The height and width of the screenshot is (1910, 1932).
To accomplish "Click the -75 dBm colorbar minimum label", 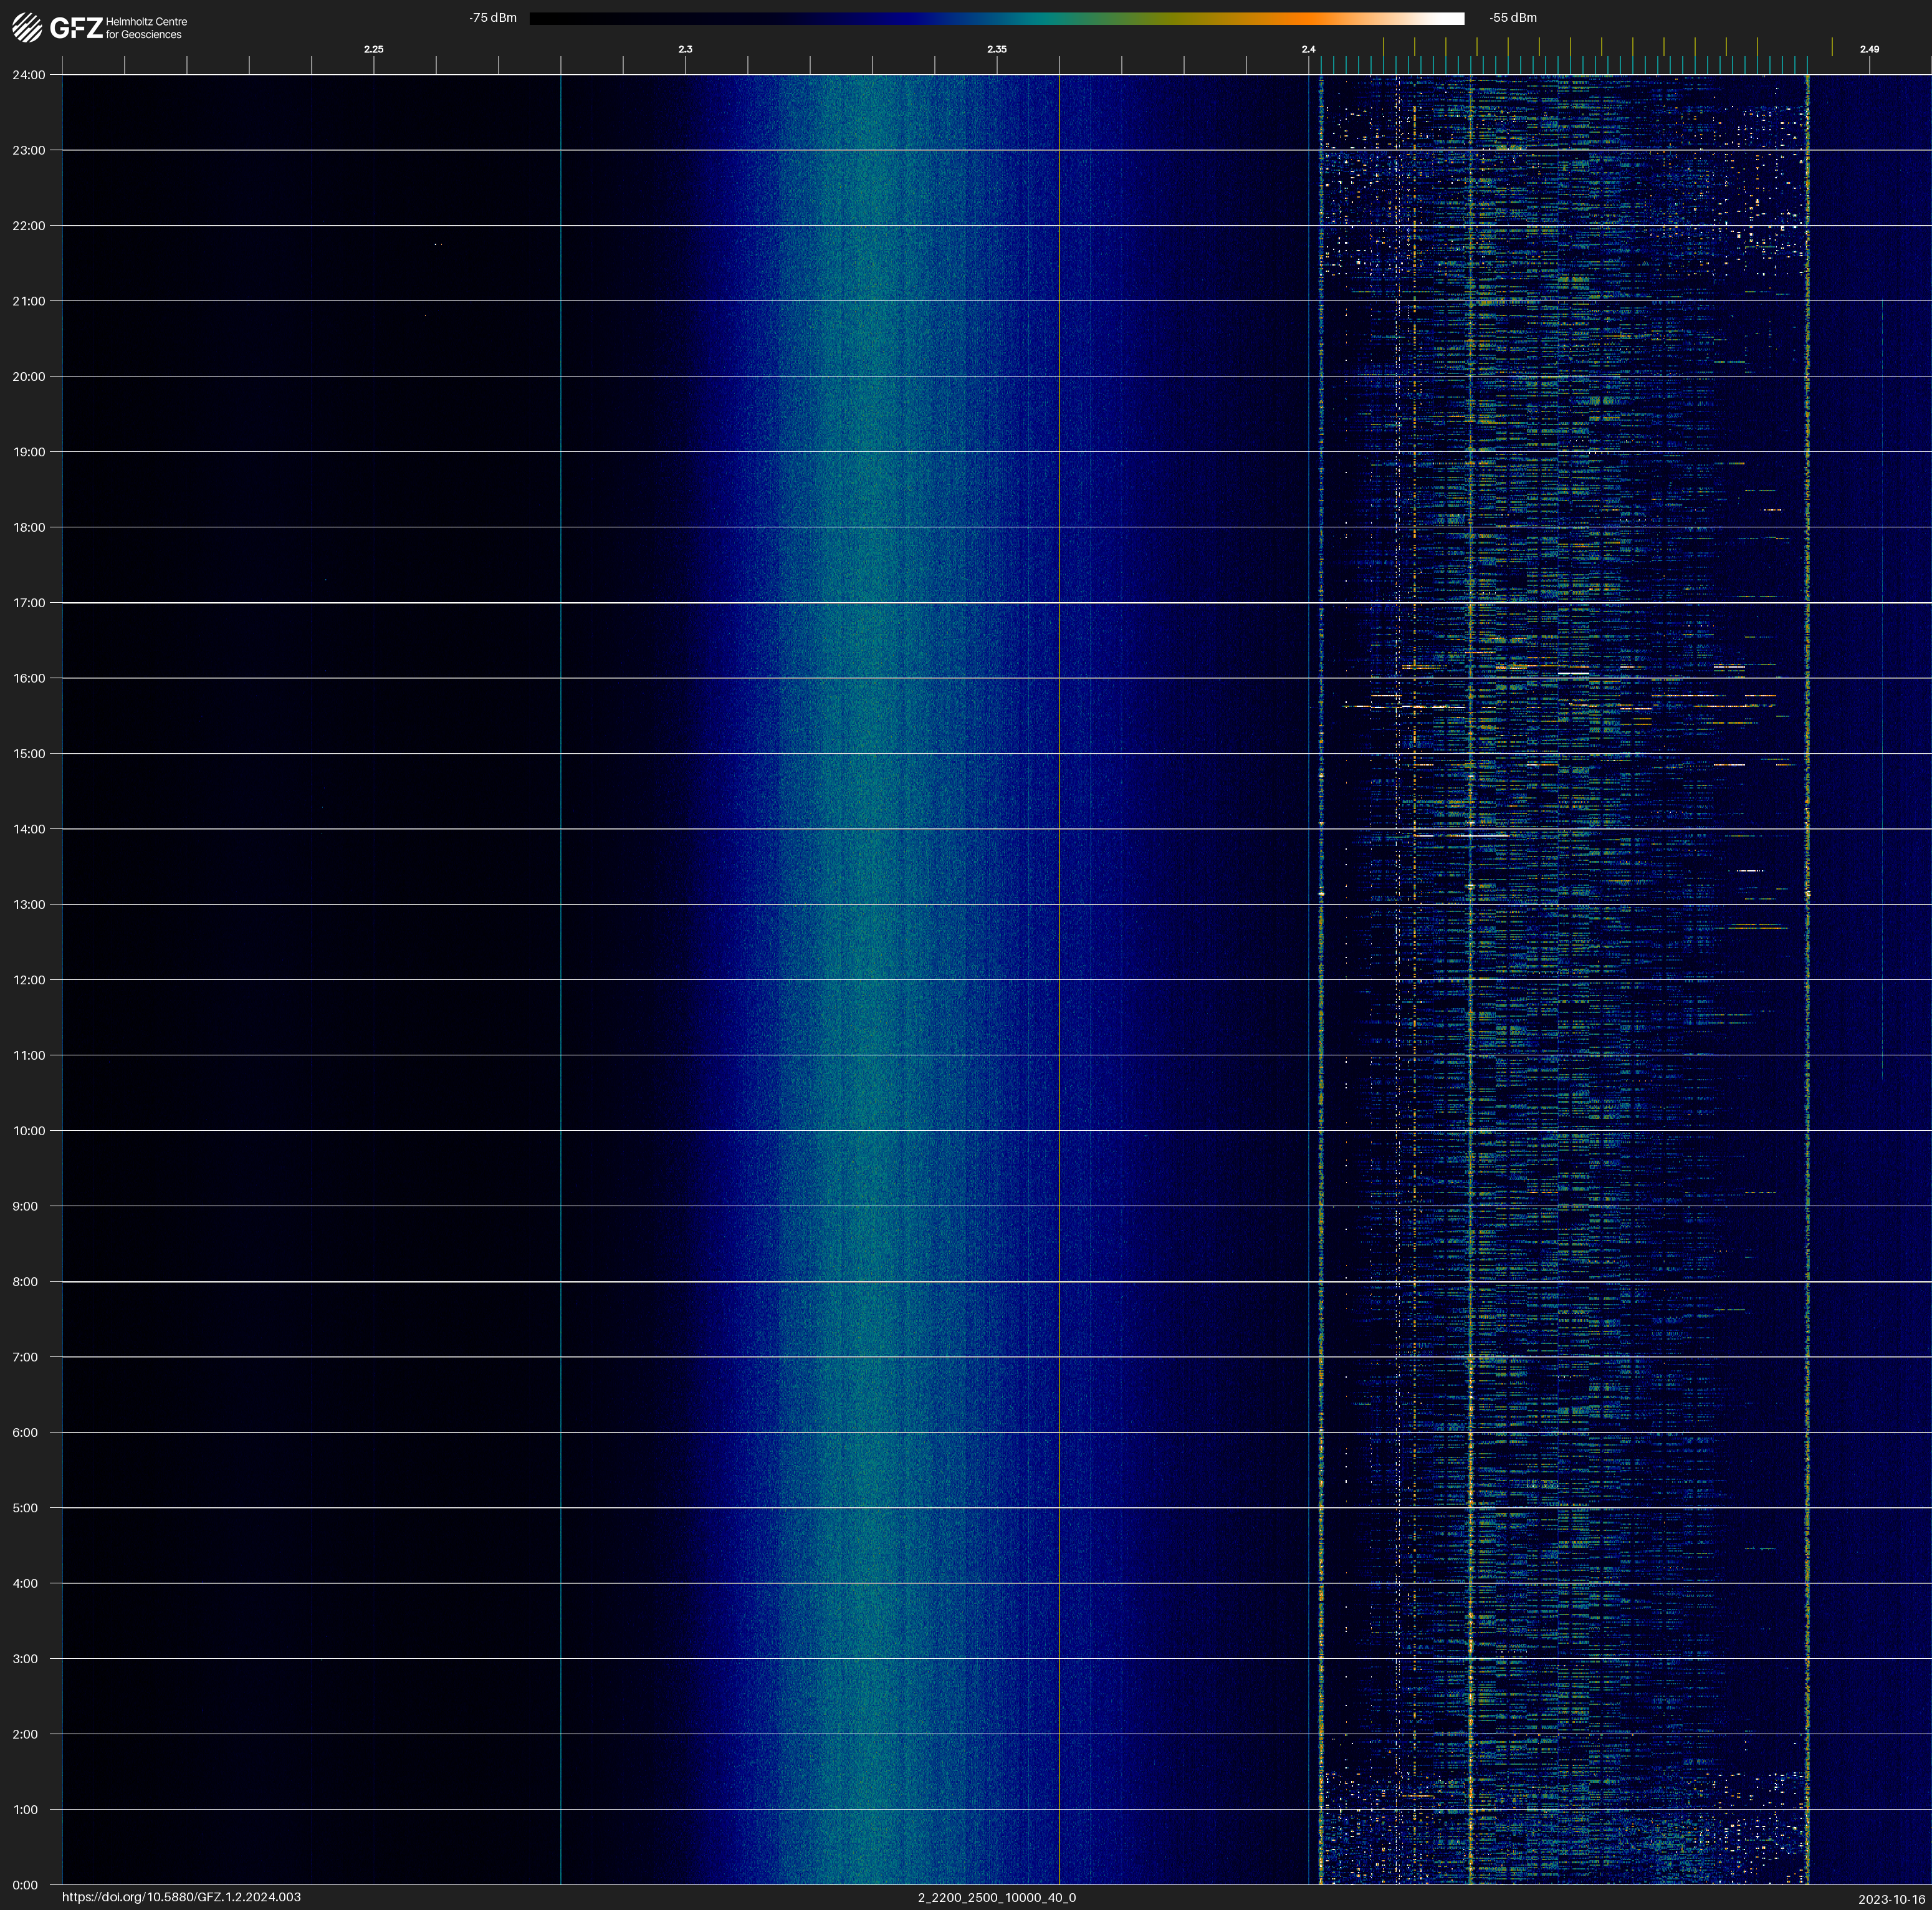I will [x=493, y=18].
